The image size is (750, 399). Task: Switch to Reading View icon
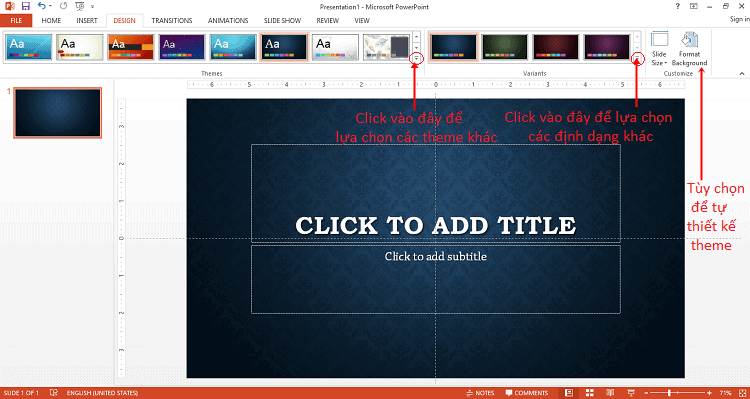tap(611, 393)
